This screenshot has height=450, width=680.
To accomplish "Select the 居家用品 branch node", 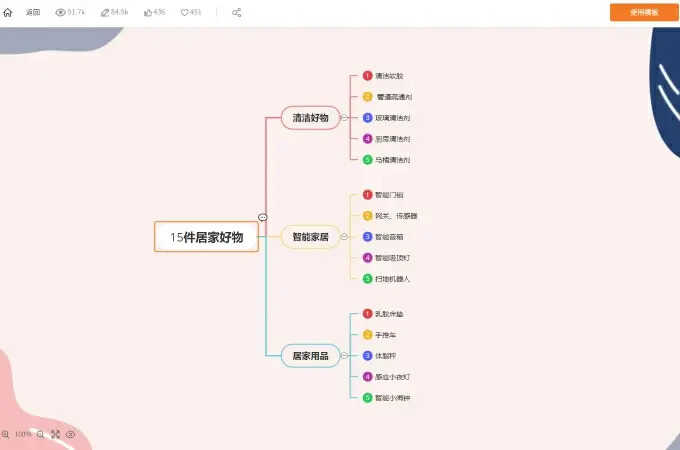I will (311, 355).
